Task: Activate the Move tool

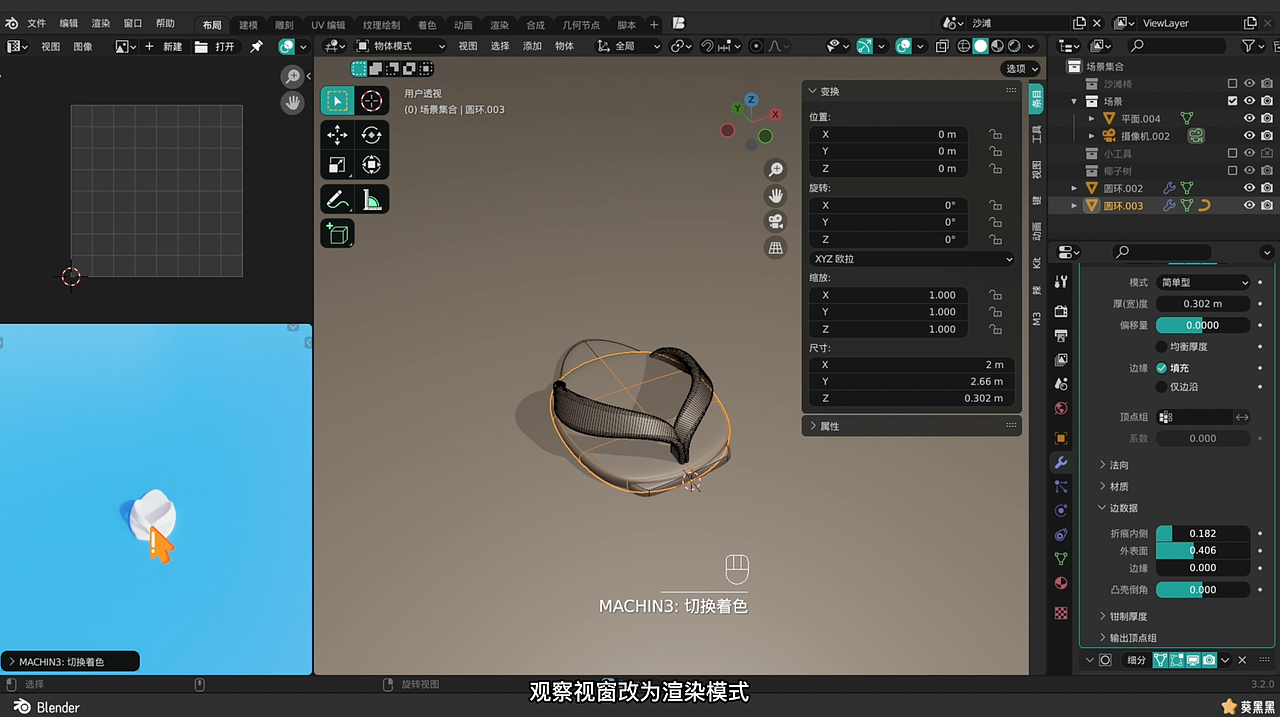Action: pyautogui.click(x=338, y=135)
